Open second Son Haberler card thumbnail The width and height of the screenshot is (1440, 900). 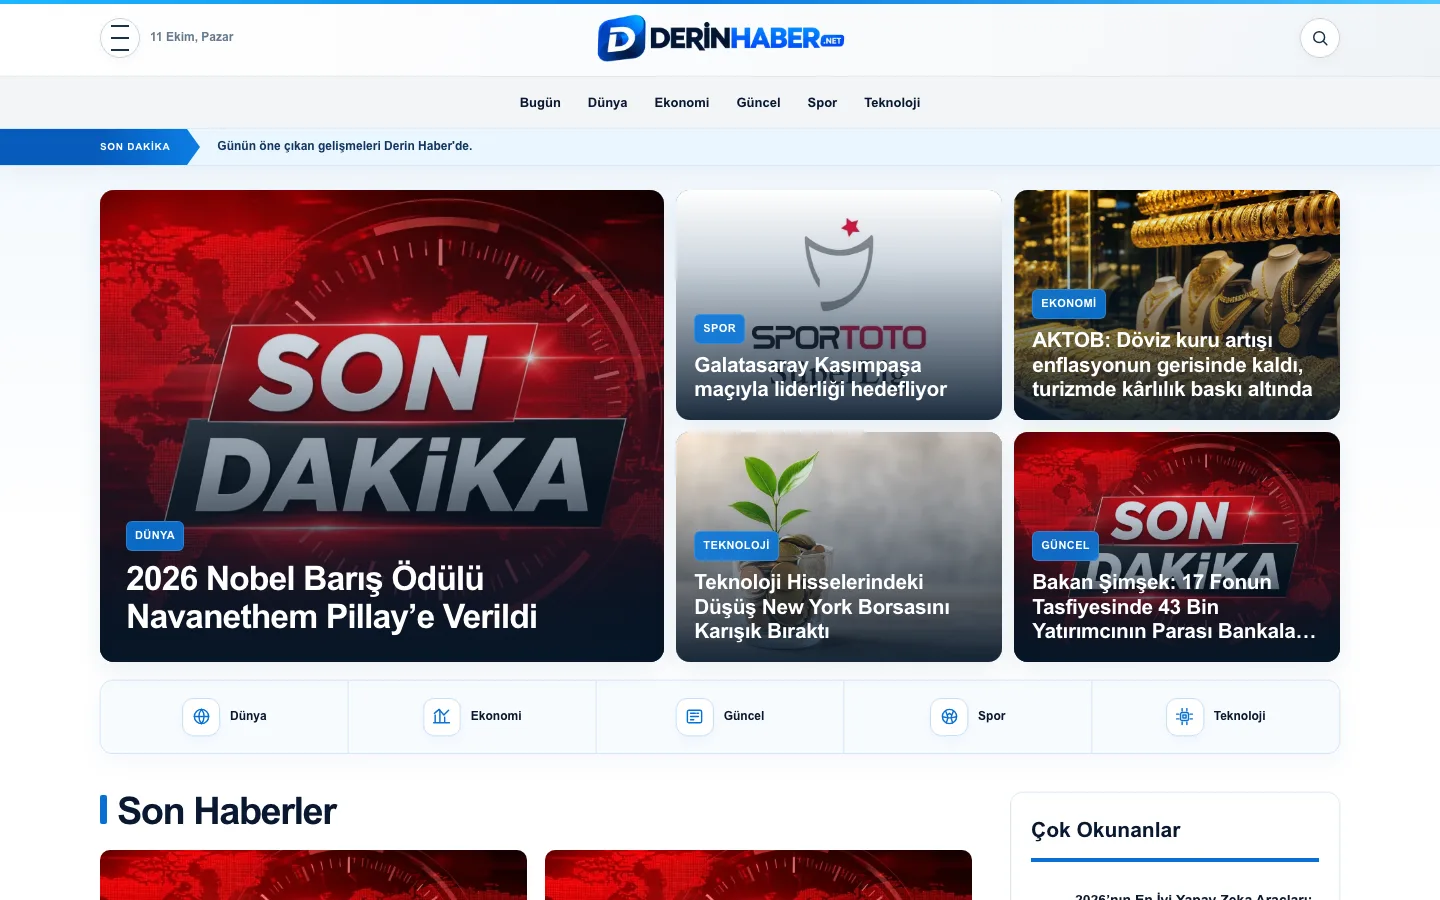pos(758,875)
